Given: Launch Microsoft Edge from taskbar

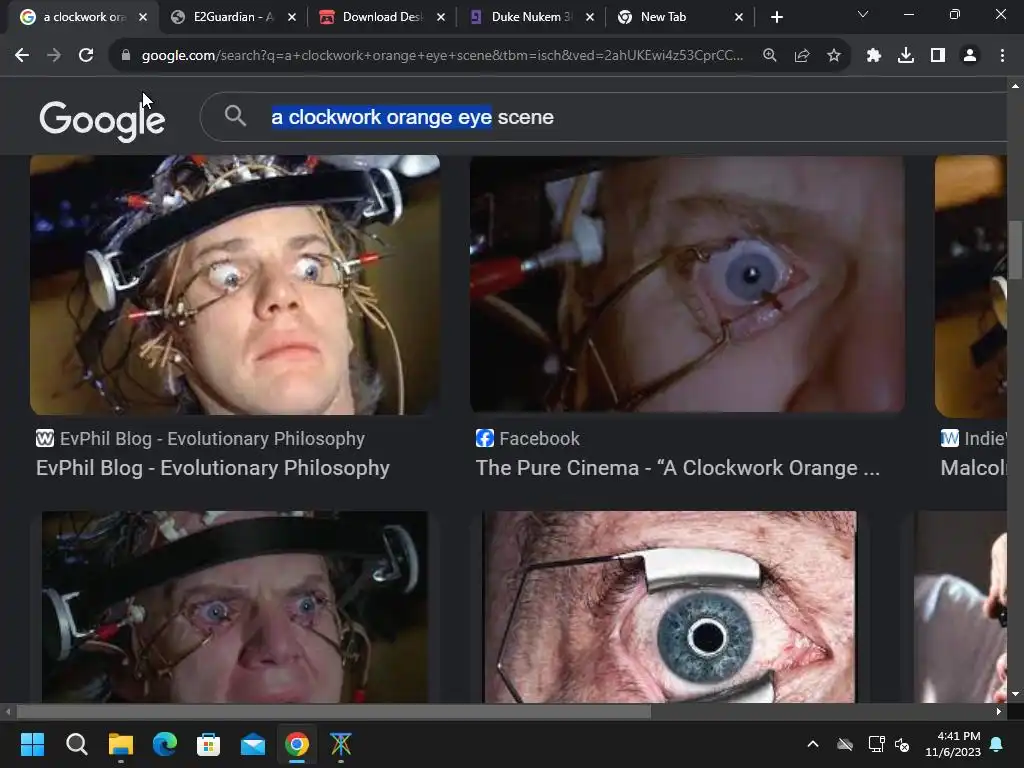Looking at the screenshot, I should pyautogui.click(x=165, y=744).
